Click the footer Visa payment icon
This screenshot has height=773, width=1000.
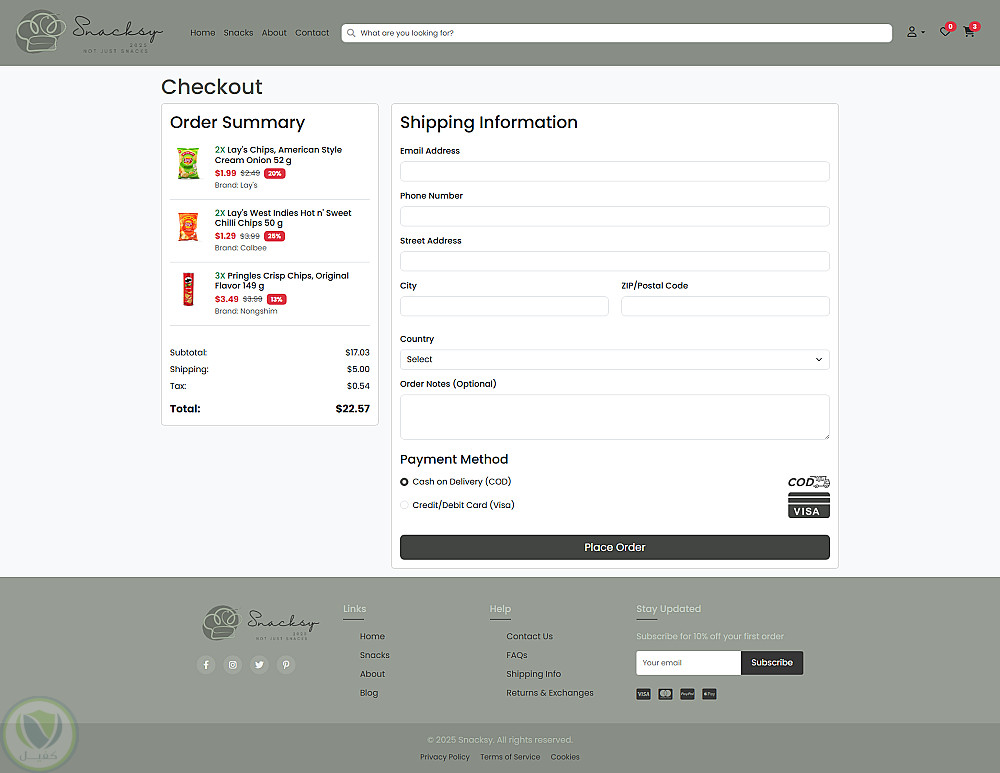643,694
